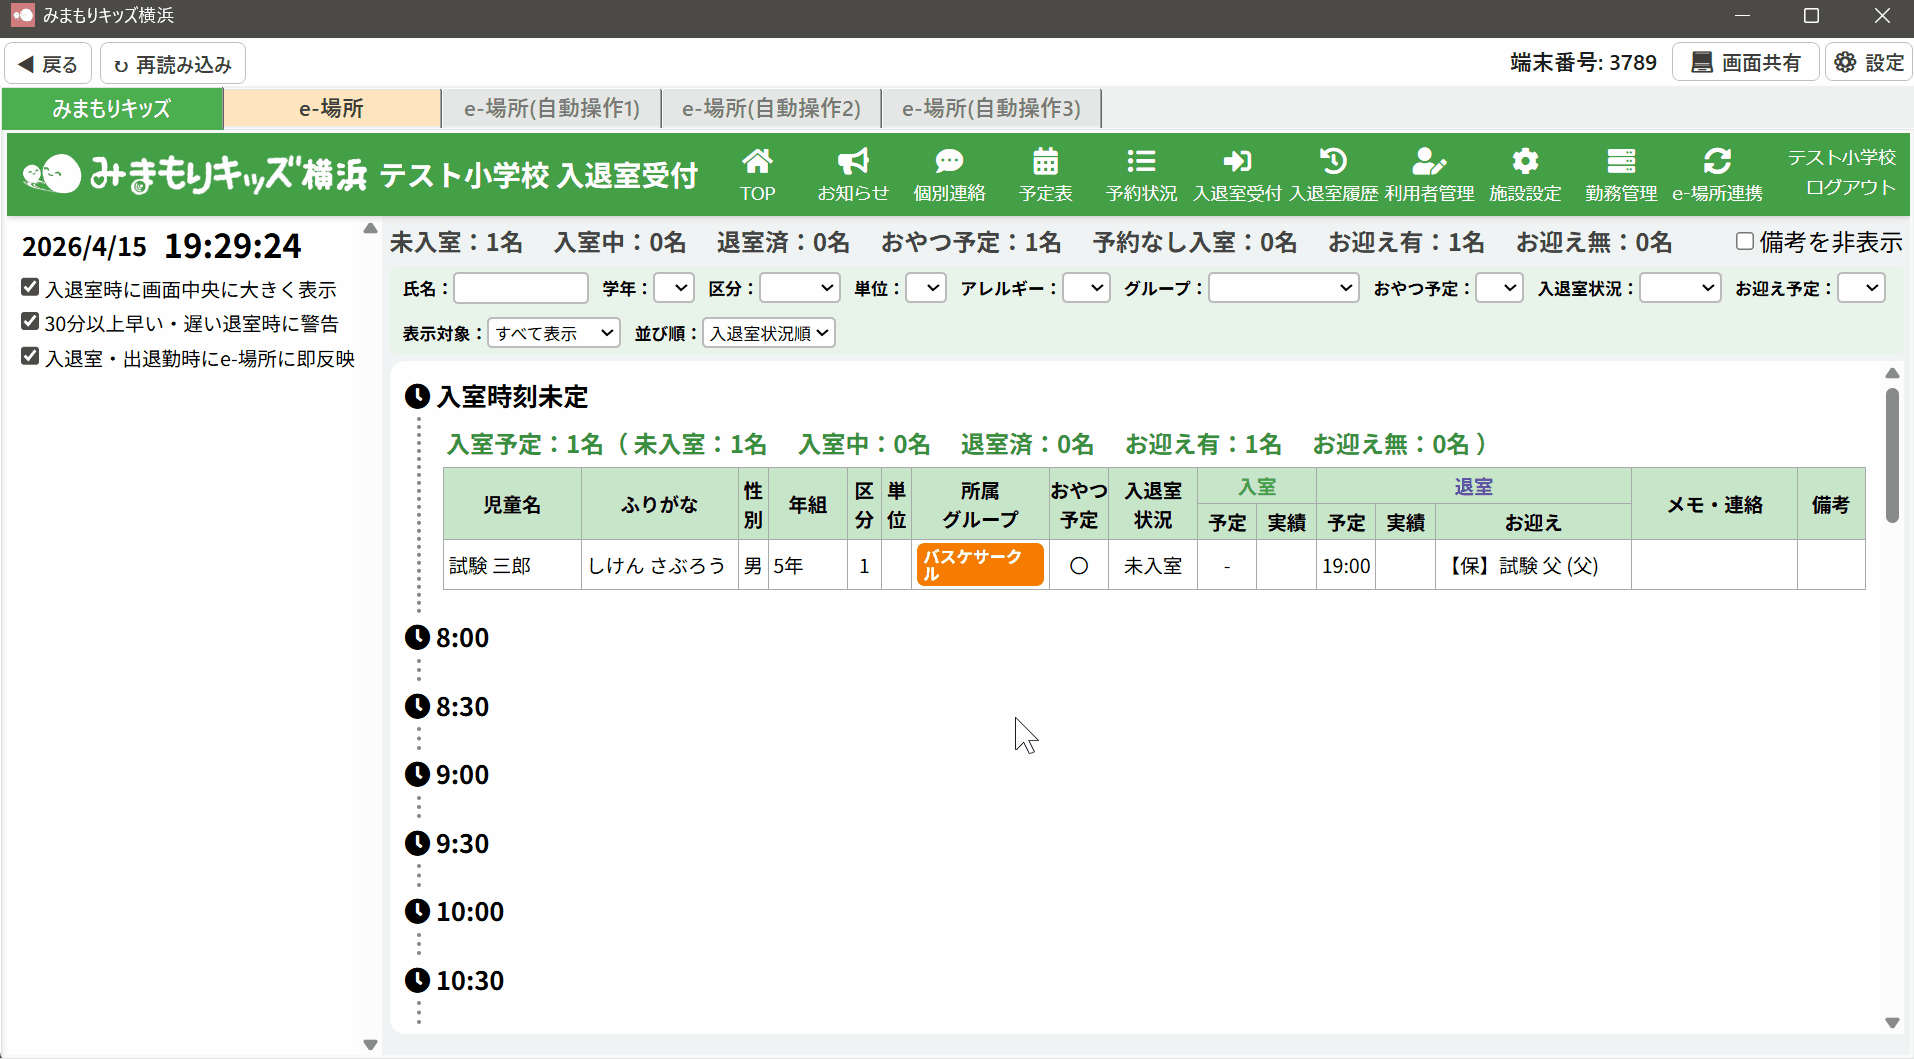Click the ログアウト link
1914x1059 pixels.
[x=1850, y=188]
